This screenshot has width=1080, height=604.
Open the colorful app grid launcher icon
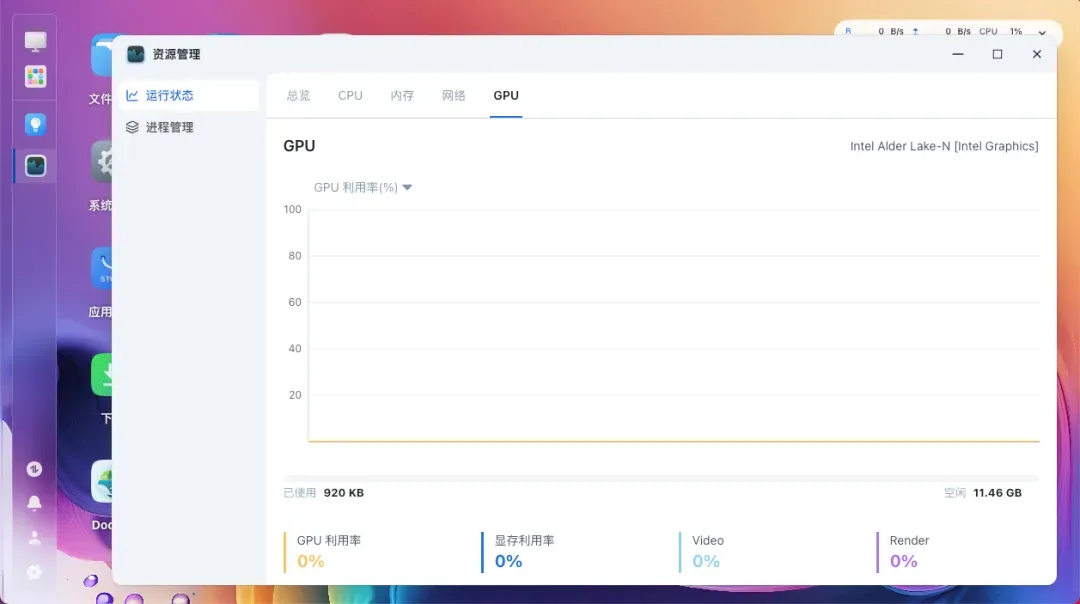(36, 77)
